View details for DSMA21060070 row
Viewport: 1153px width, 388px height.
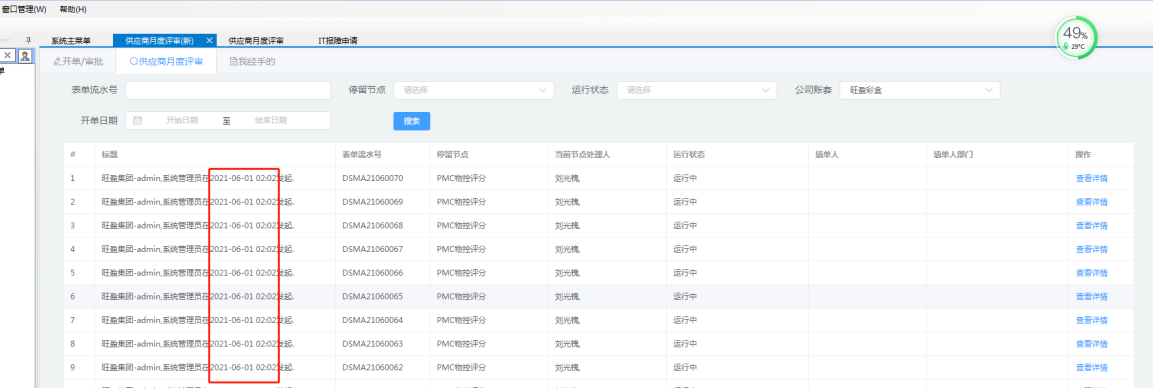tap(1091, 179)
